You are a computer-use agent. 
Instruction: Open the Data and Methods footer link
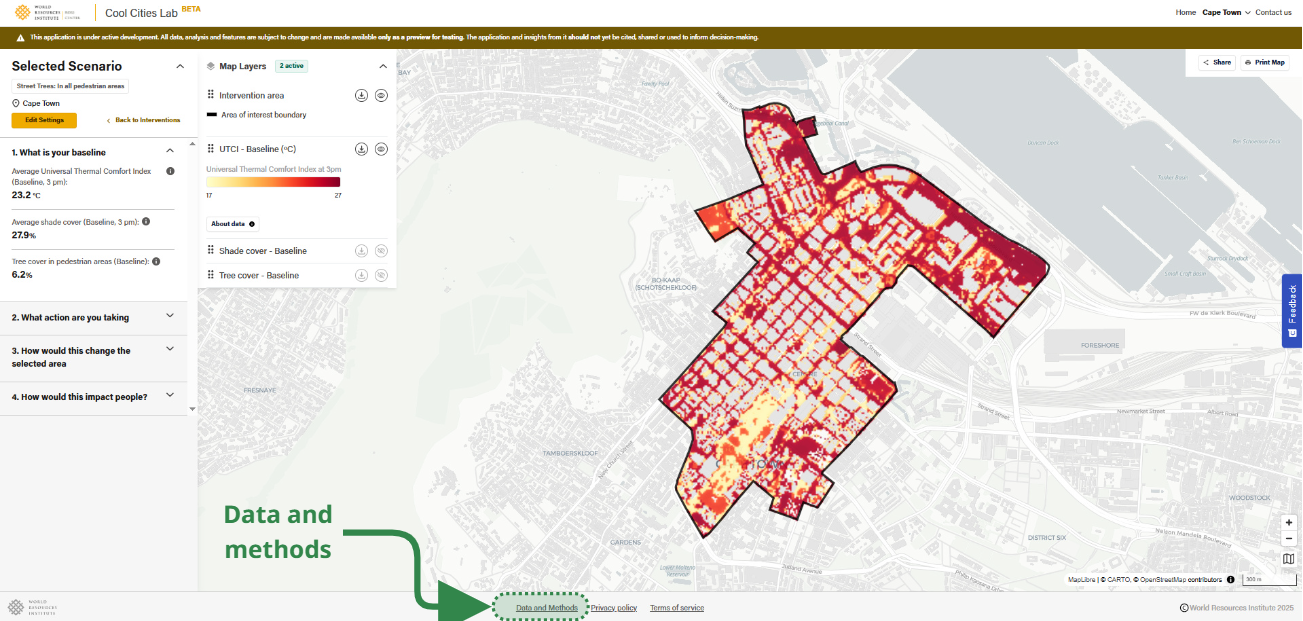(x=546, y=608)
